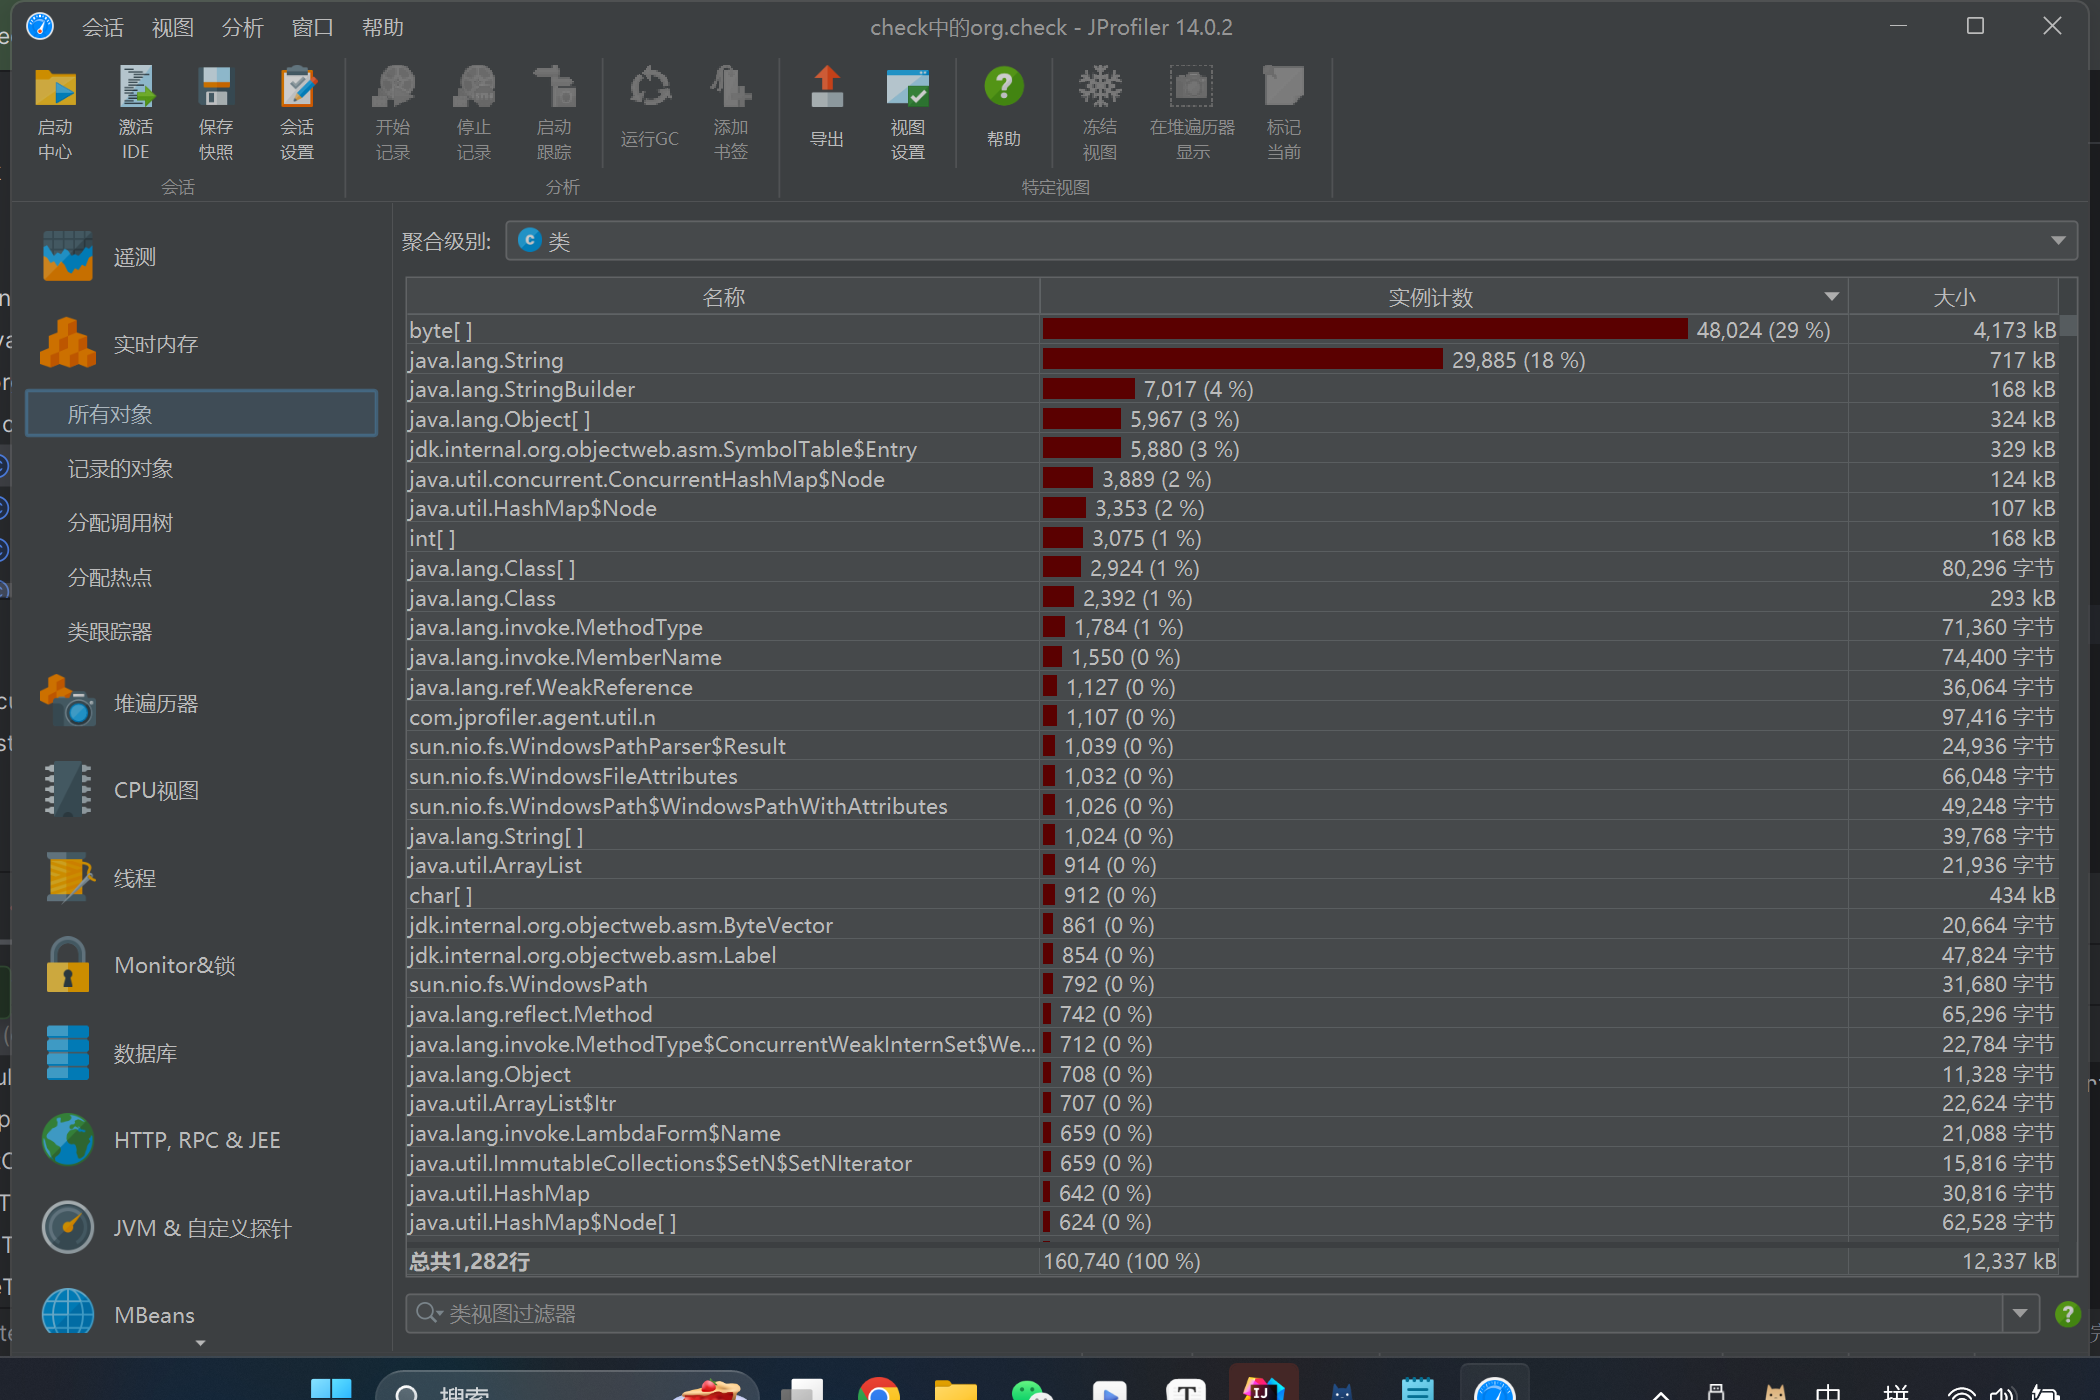Open the 分析 menu in menu bar
This screenshot has width=2100, height=1400.
click(x=242, y=27)
